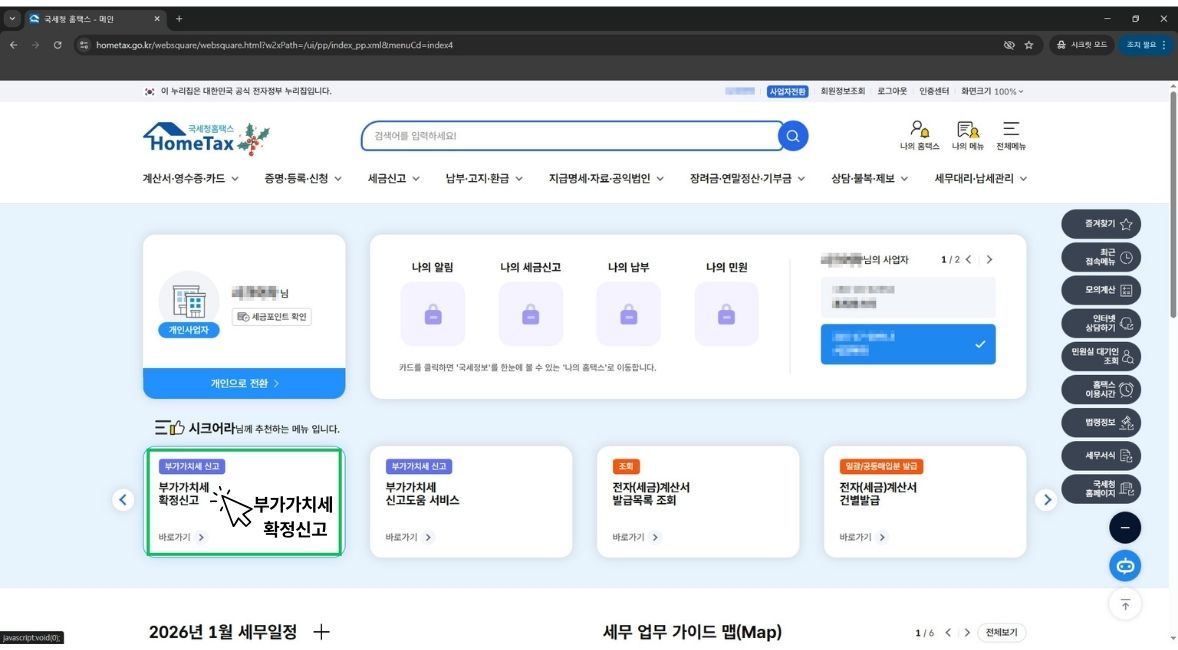The image size is (1178, 650).
Task: Open 나의 메뉴 icon
Action: tap(968, 135)
